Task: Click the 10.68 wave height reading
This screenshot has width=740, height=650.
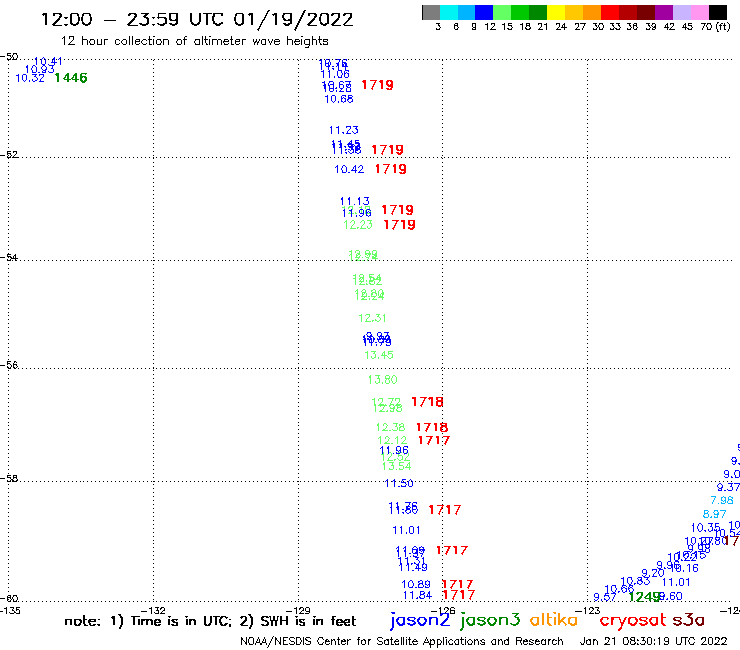Action: click(x=339, y=99)
